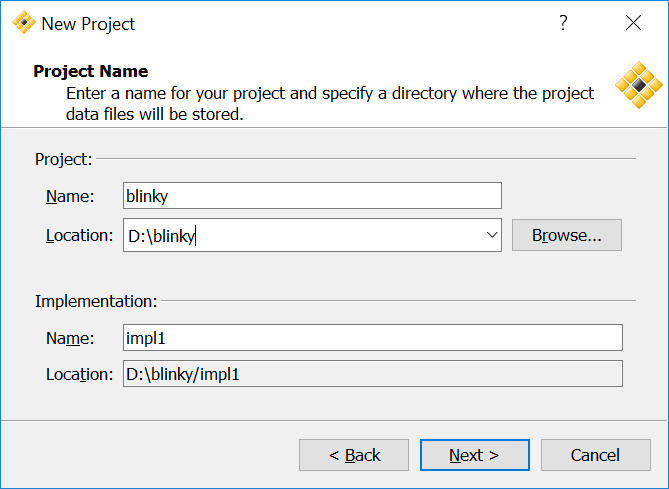Click the question mark help button
The width and height of the screenshot is (669, 489).
[563, 23]
